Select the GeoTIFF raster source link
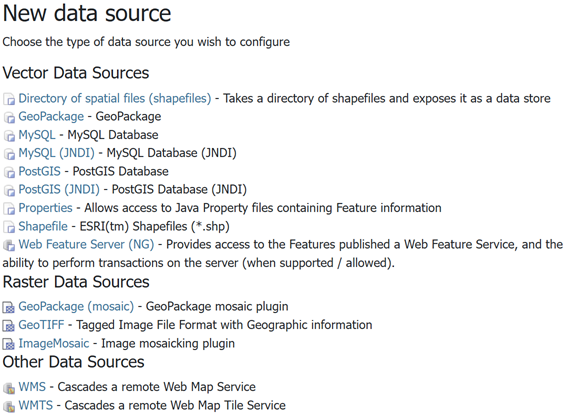 click(41, 325)
